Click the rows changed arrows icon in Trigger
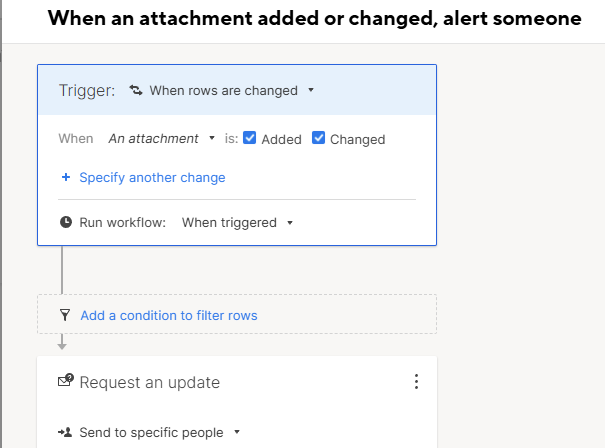605x448 pixels. click(136, 90)
